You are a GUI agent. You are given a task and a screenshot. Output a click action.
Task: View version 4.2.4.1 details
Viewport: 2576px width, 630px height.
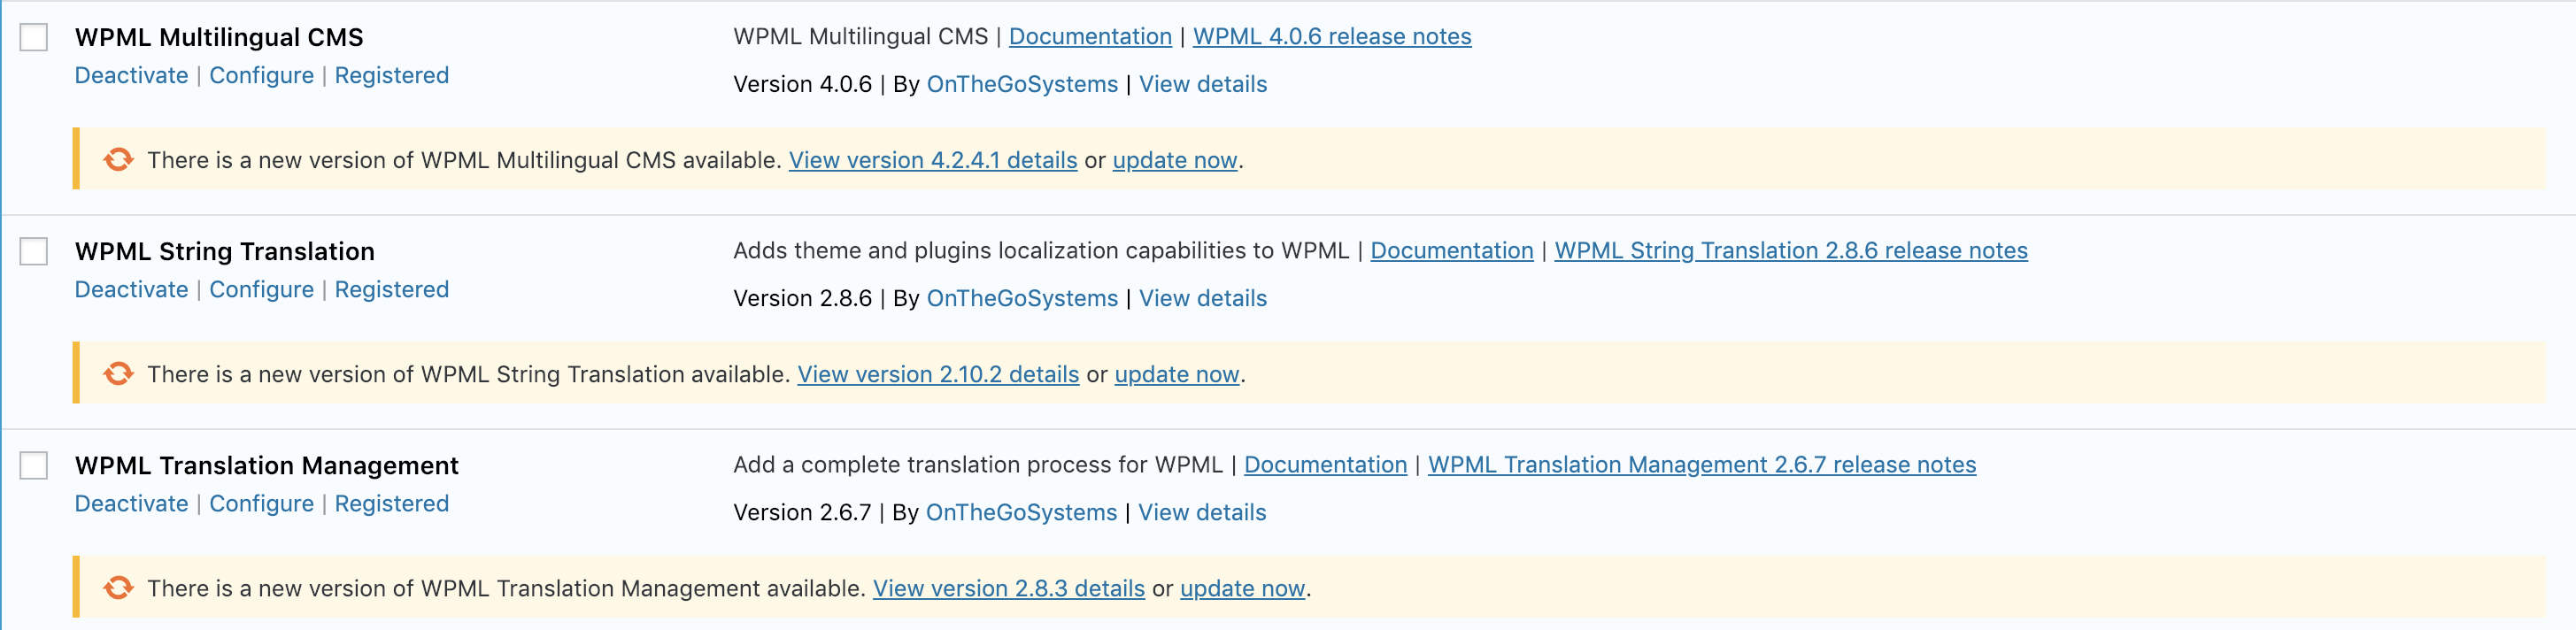(933, 160)
